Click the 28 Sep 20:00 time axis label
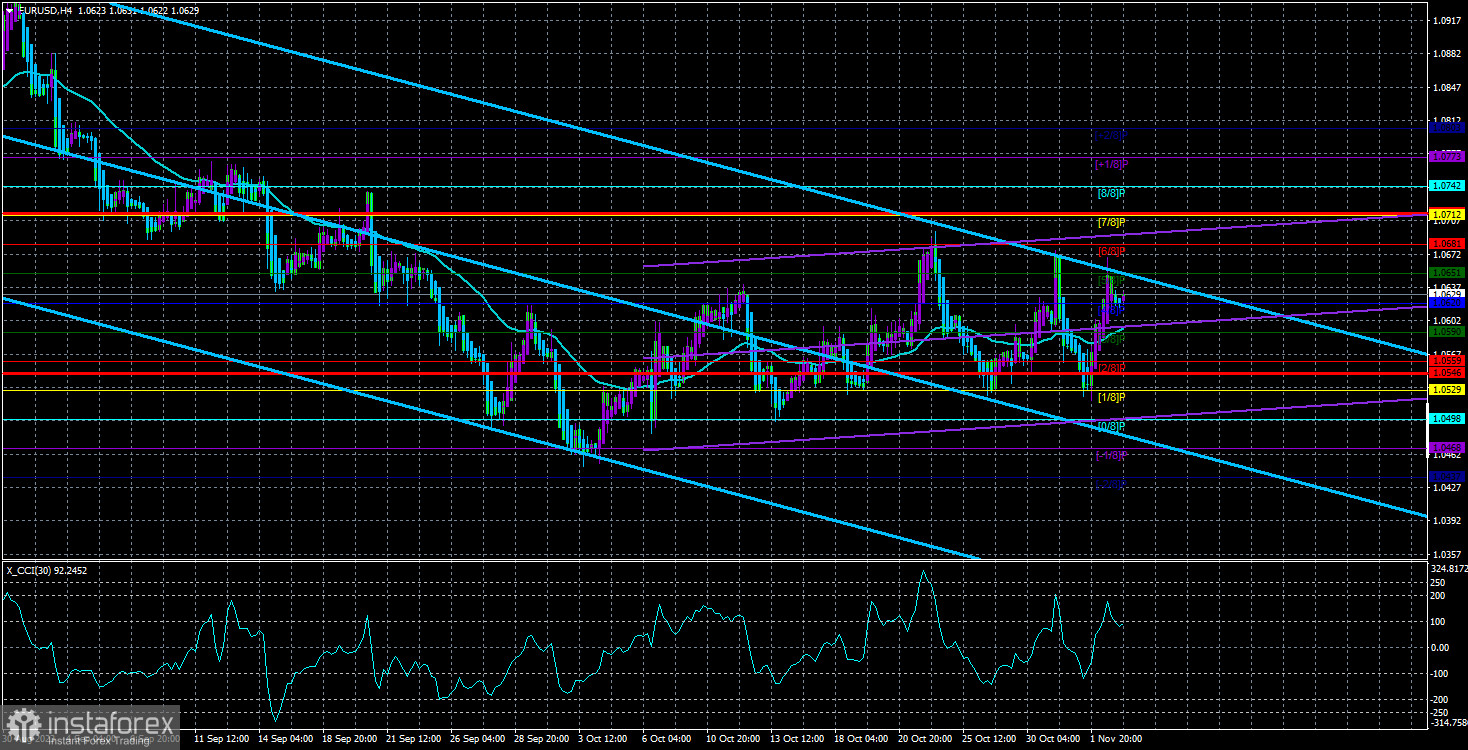 543,739
